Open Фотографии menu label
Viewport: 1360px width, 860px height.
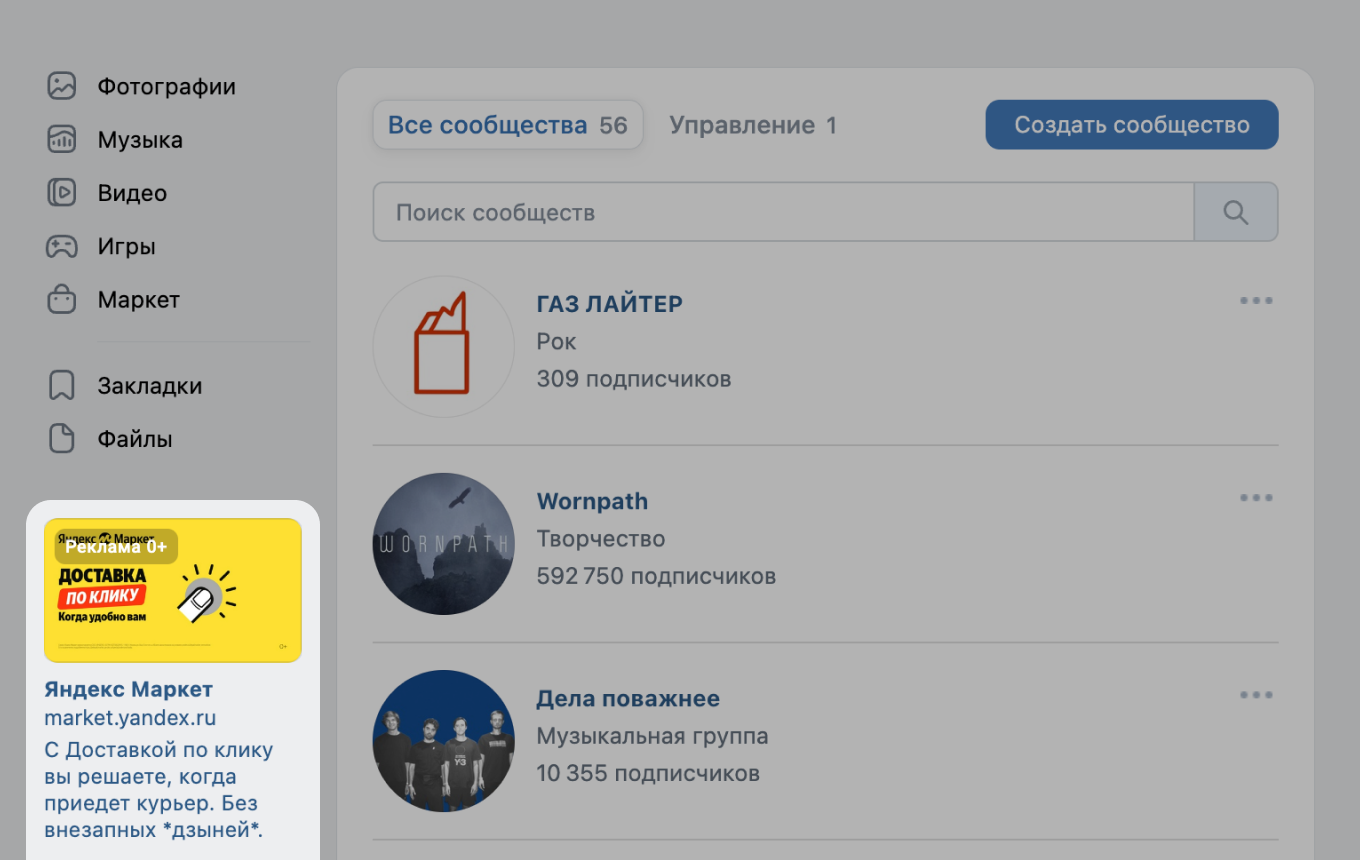(x=167, y=87)
